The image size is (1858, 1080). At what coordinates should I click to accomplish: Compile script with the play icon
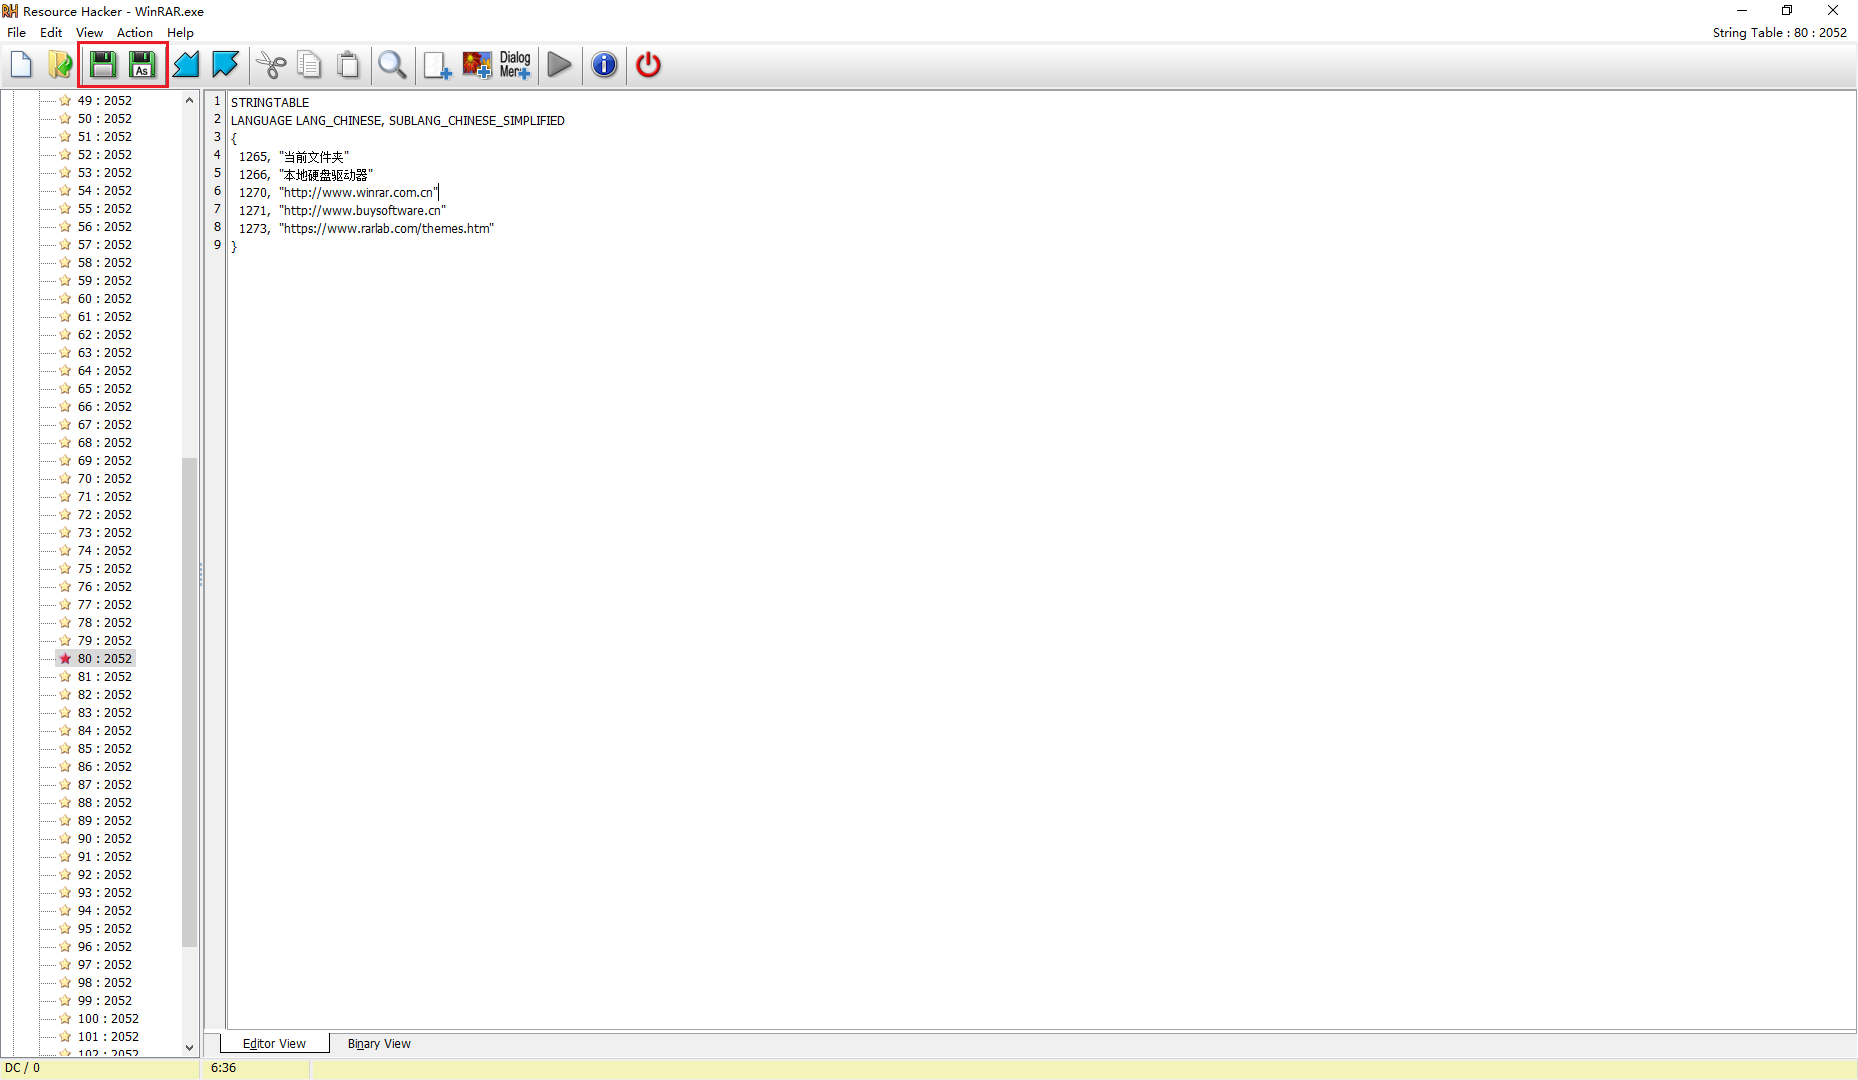coord(560,65)
